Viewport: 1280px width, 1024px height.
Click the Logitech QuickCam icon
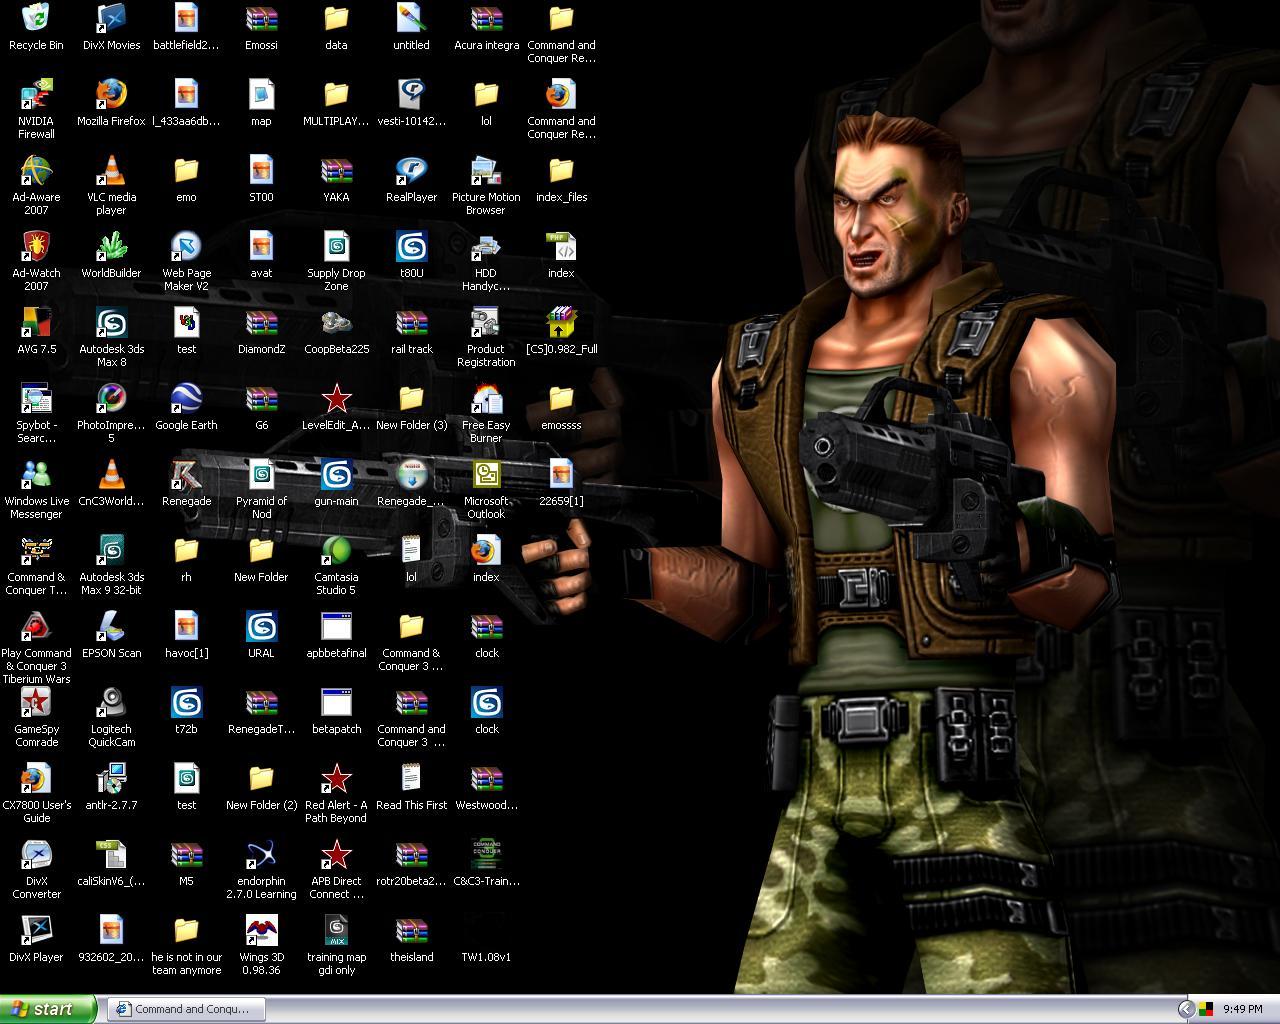coord(111,704)
